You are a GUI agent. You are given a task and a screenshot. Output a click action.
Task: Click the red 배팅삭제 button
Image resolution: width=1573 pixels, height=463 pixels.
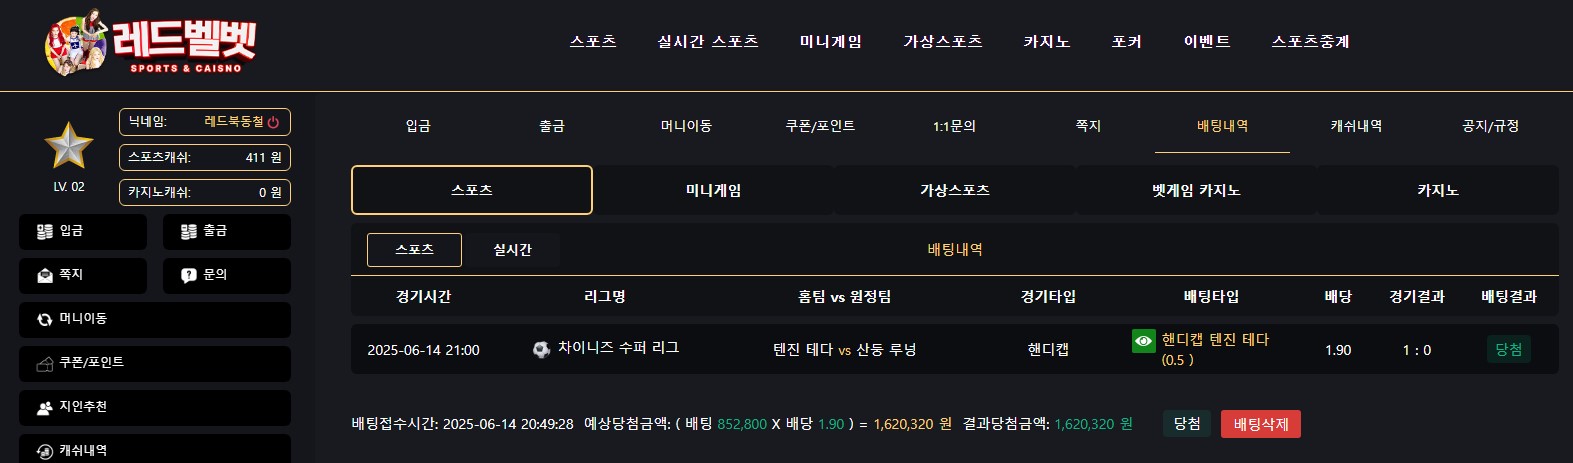click(1261, 424)
